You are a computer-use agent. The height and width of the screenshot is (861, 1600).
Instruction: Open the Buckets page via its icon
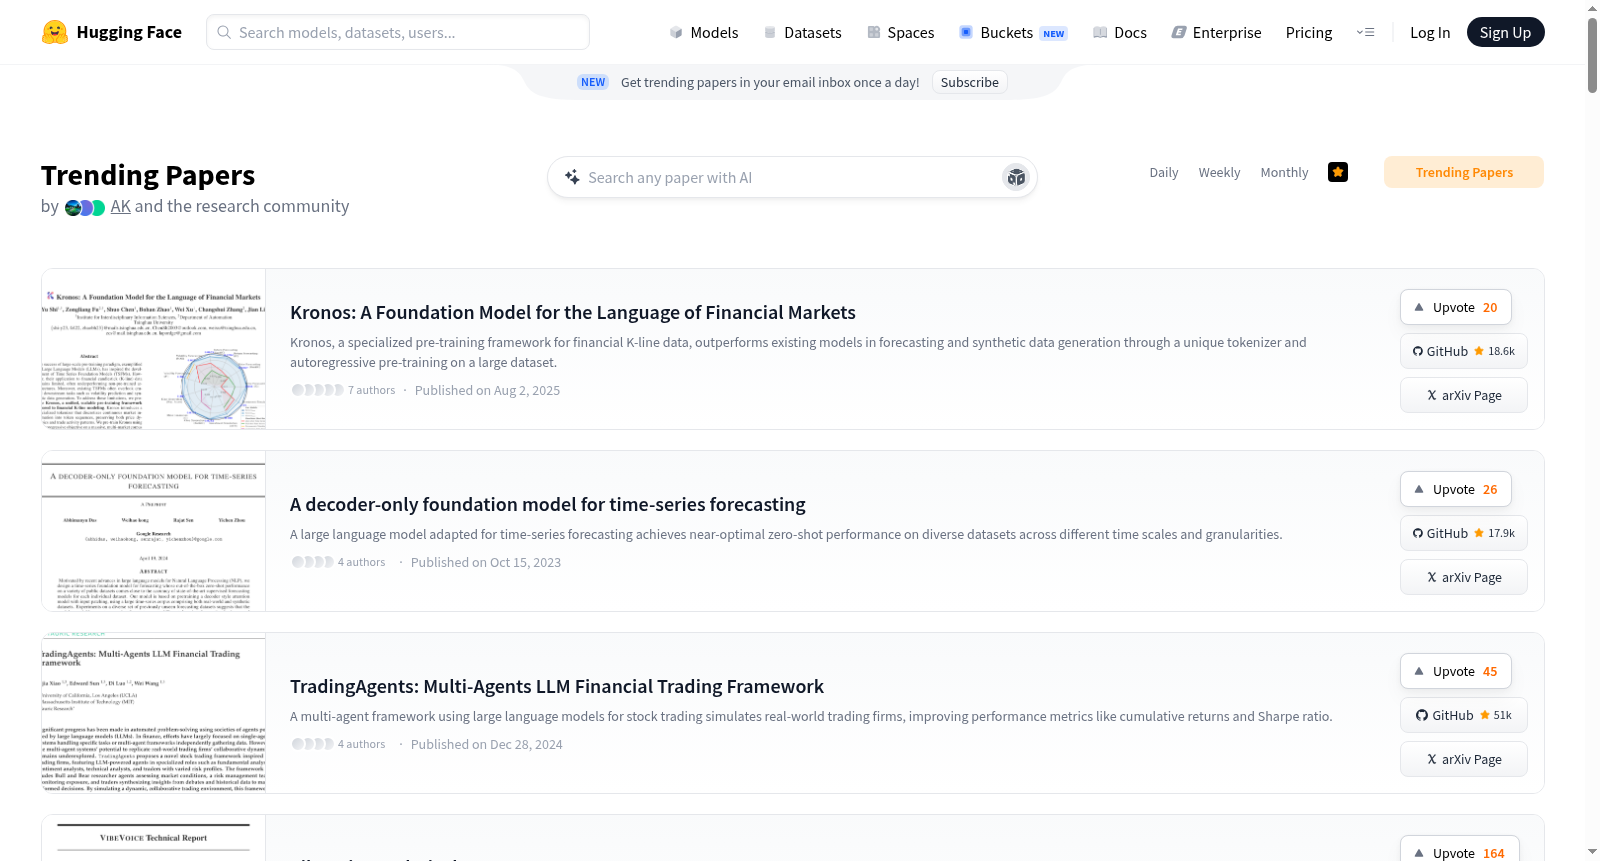966,32
